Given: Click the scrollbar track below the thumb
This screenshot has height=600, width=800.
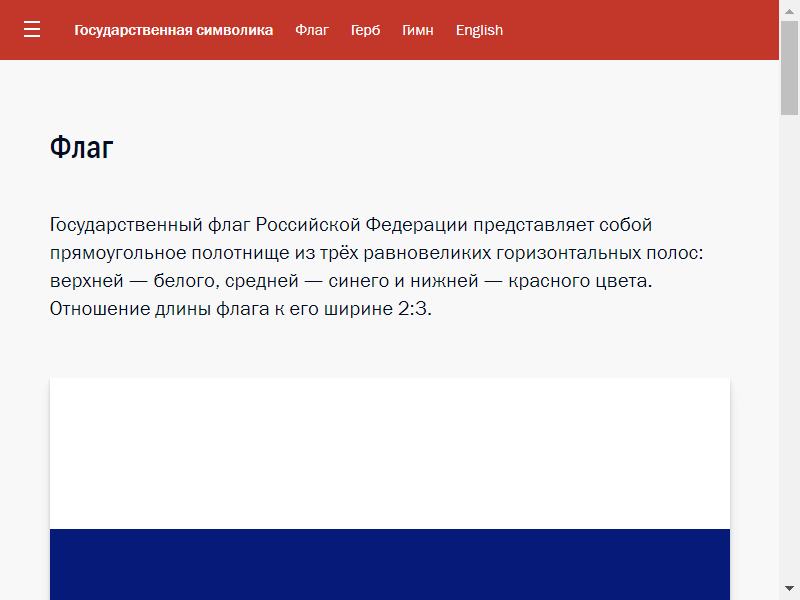Looking at the screenshot, I should point(789,350).
